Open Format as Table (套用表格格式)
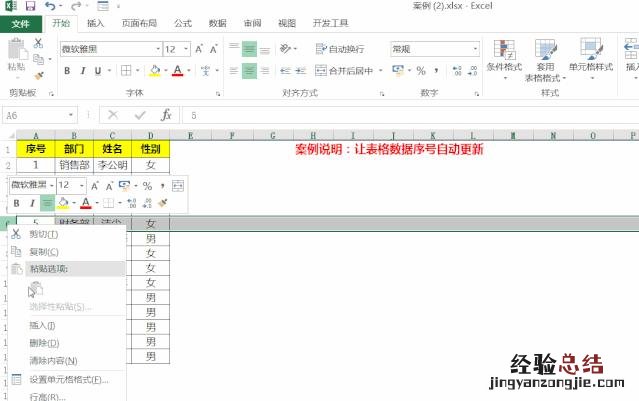Viewport: 639px width, 401px height. point(545,60)
